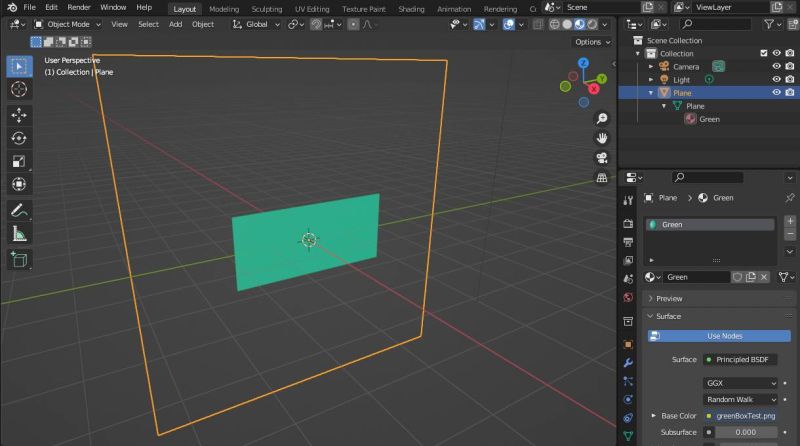This screenshot has width=800, height=446.
Task: Open the File menu
Action: (30, 8)
